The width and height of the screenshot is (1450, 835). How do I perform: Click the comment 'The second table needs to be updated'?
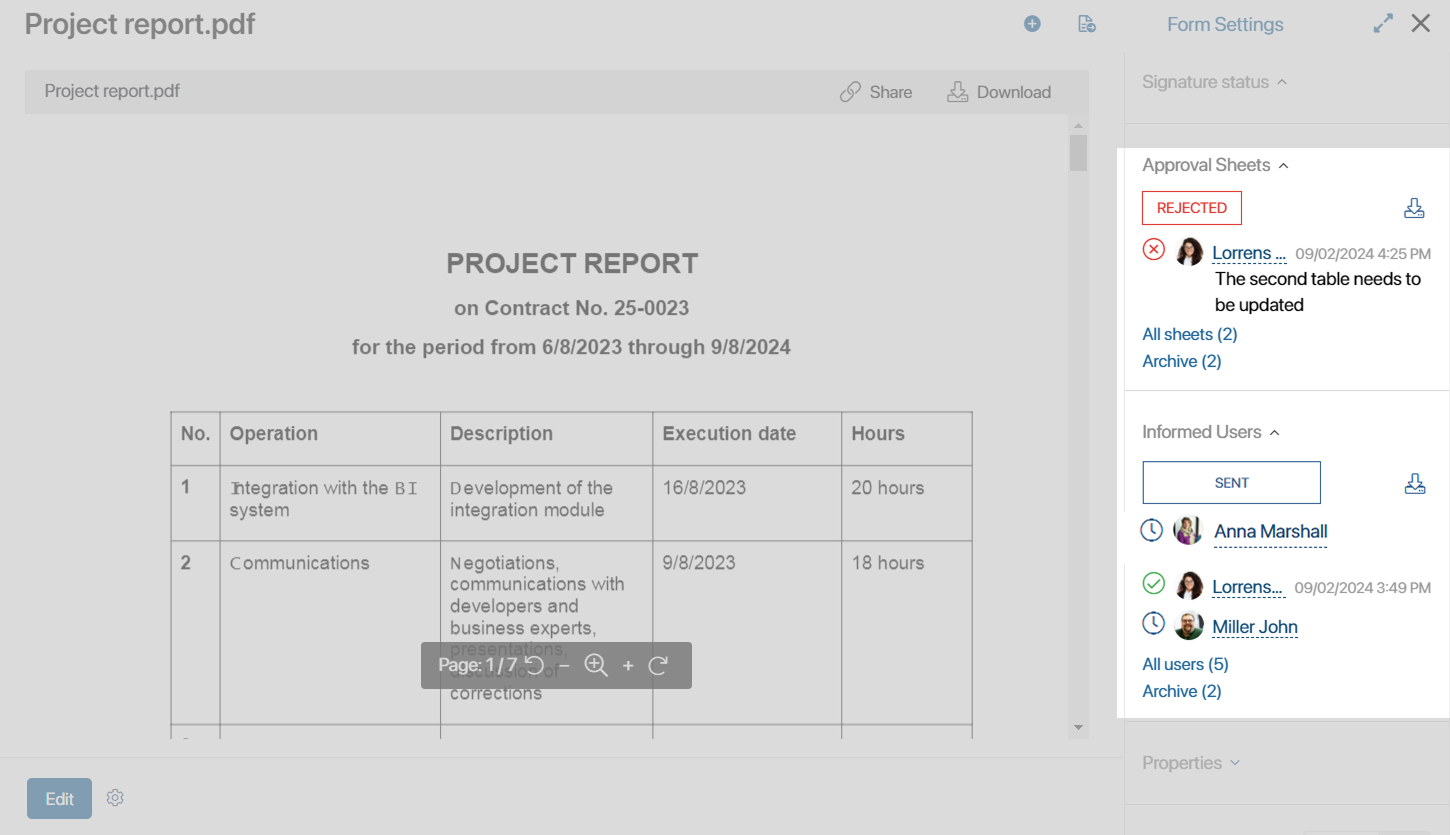pyautogui.click(x=1318, y=292)
